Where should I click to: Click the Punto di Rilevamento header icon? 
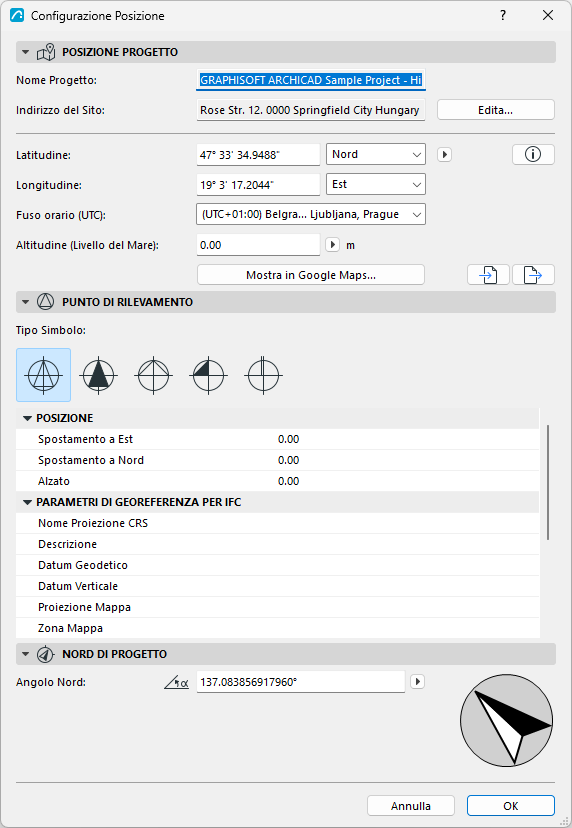[45, 302]
